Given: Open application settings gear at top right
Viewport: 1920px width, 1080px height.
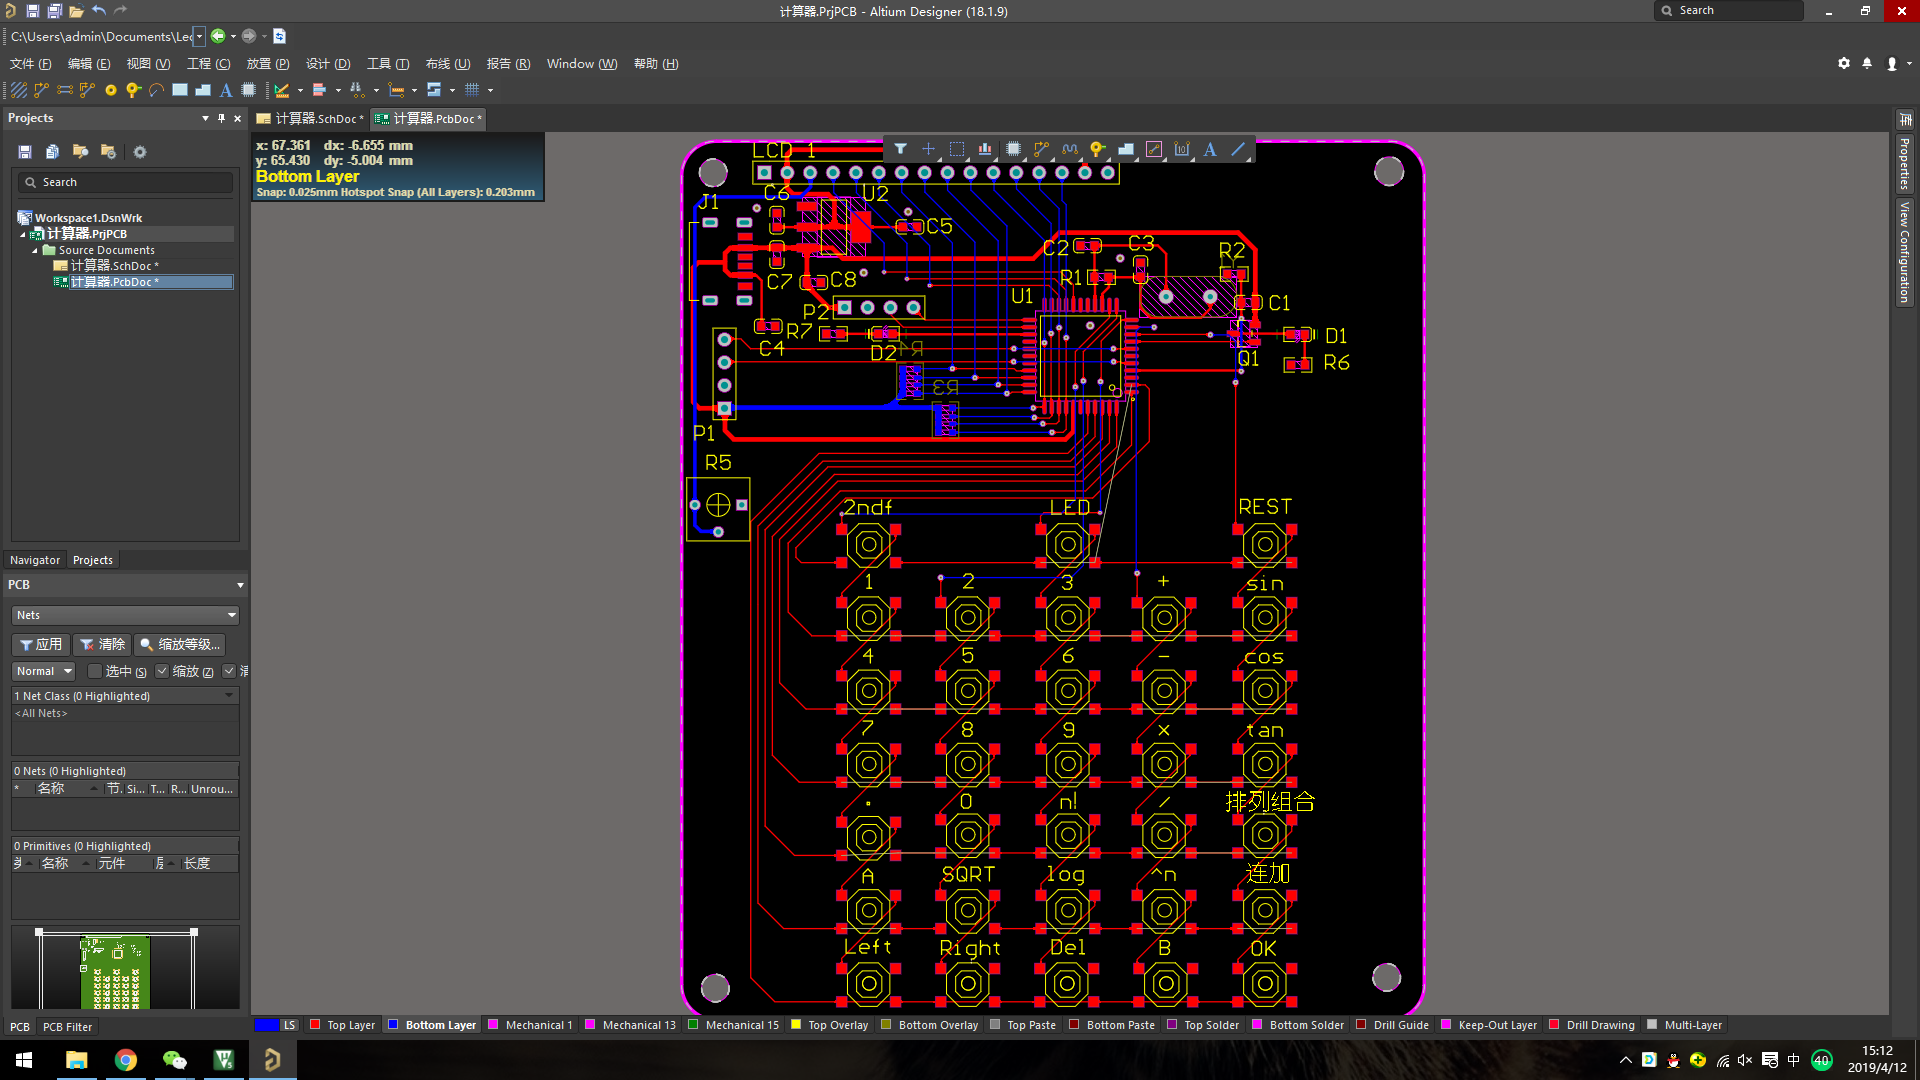Looking at the screenshot, I should (1844, 63).
